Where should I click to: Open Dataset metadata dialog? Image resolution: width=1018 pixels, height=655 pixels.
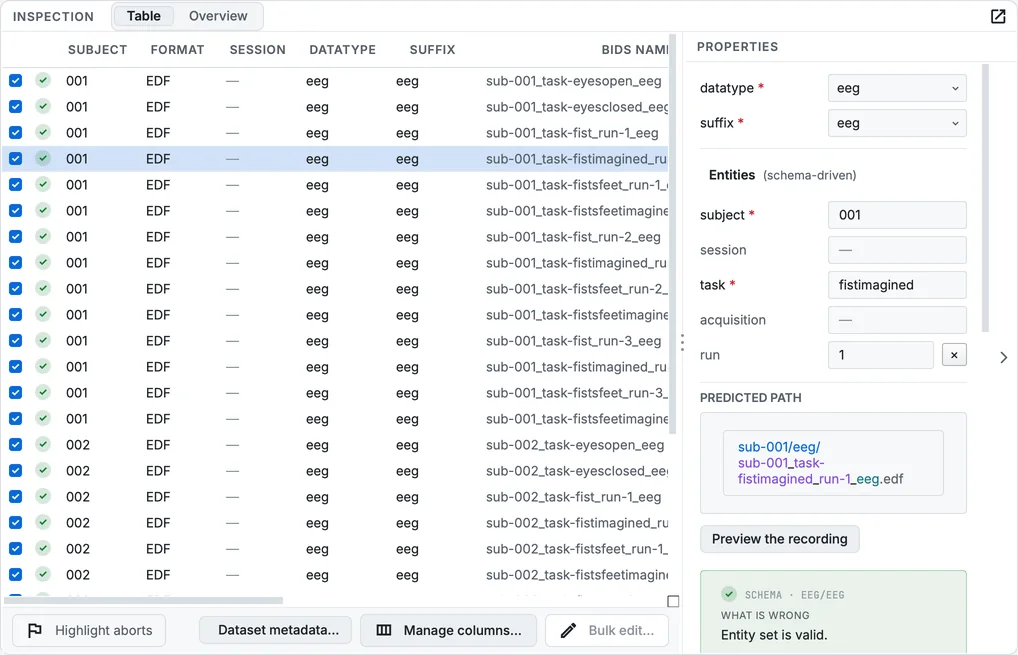coord(275,630)
